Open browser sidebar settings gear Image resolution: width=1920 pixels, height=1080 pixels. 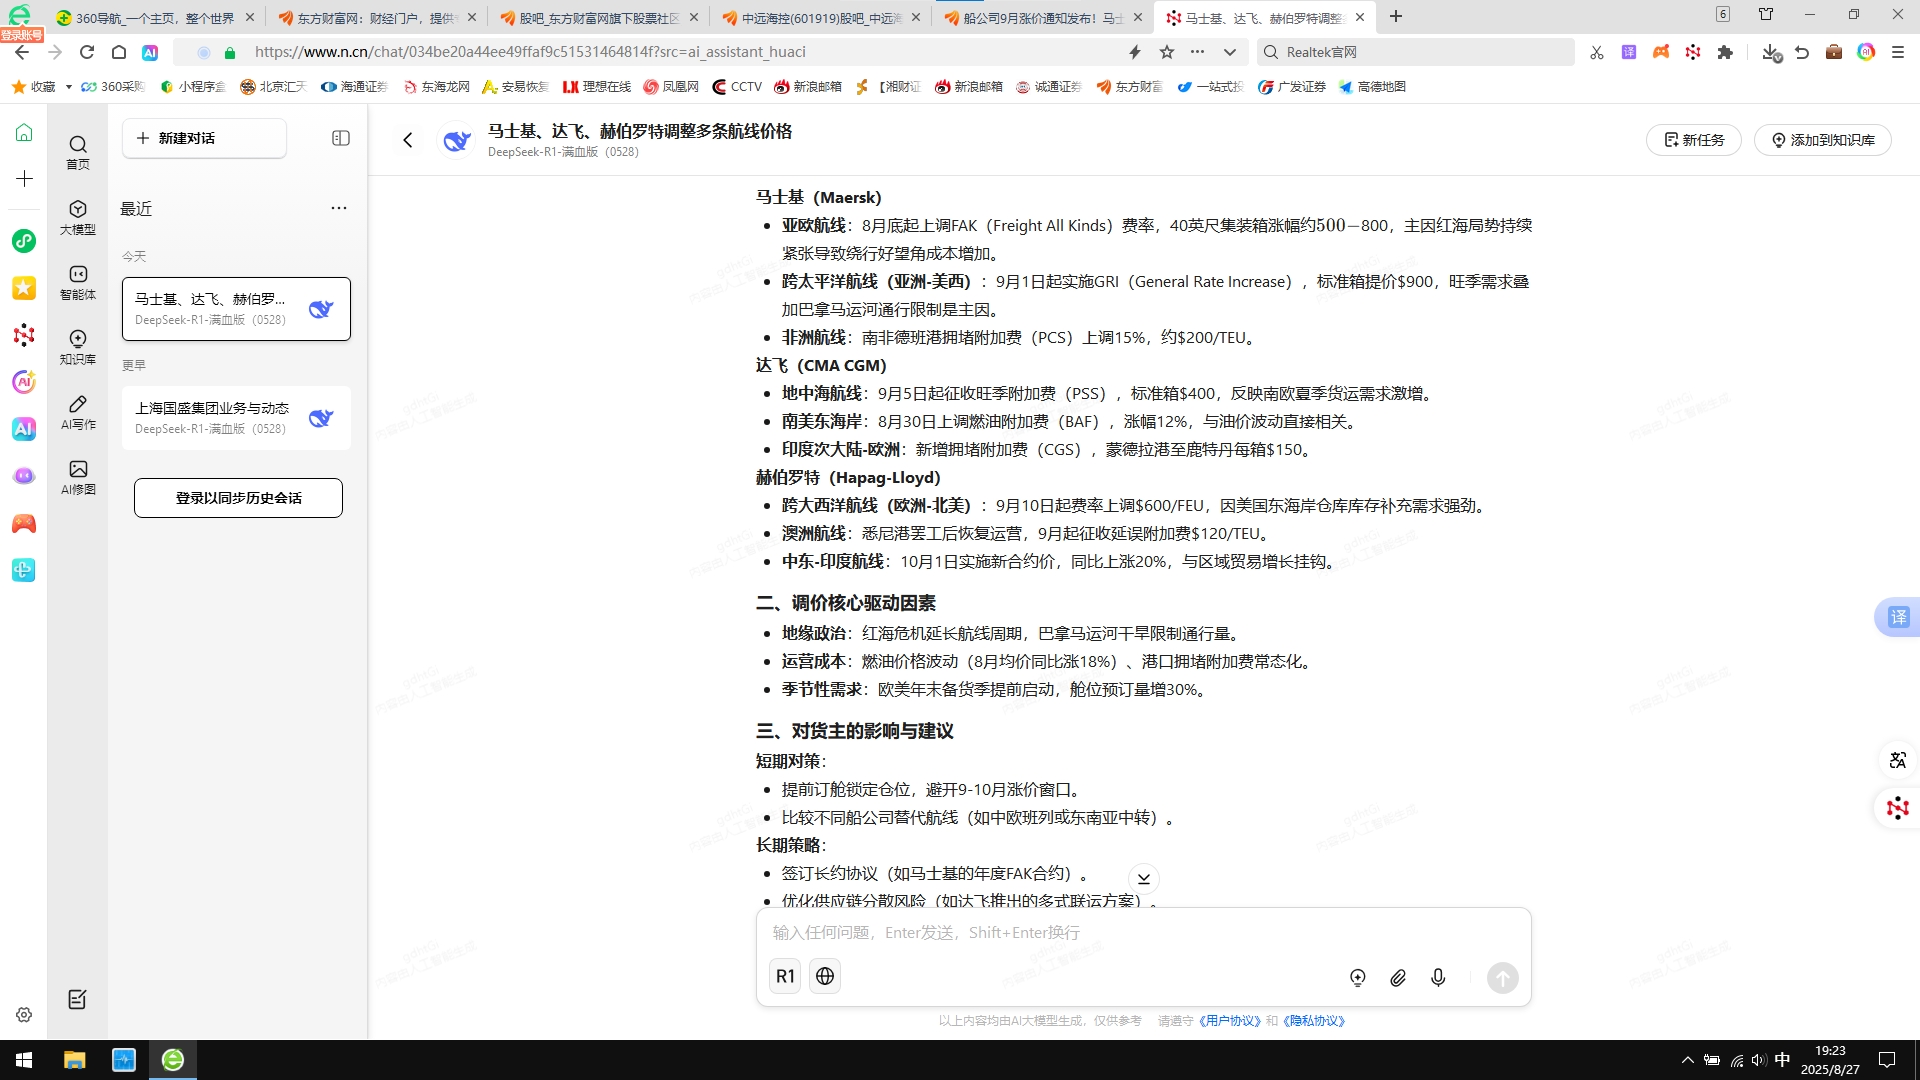[24, 1014]
